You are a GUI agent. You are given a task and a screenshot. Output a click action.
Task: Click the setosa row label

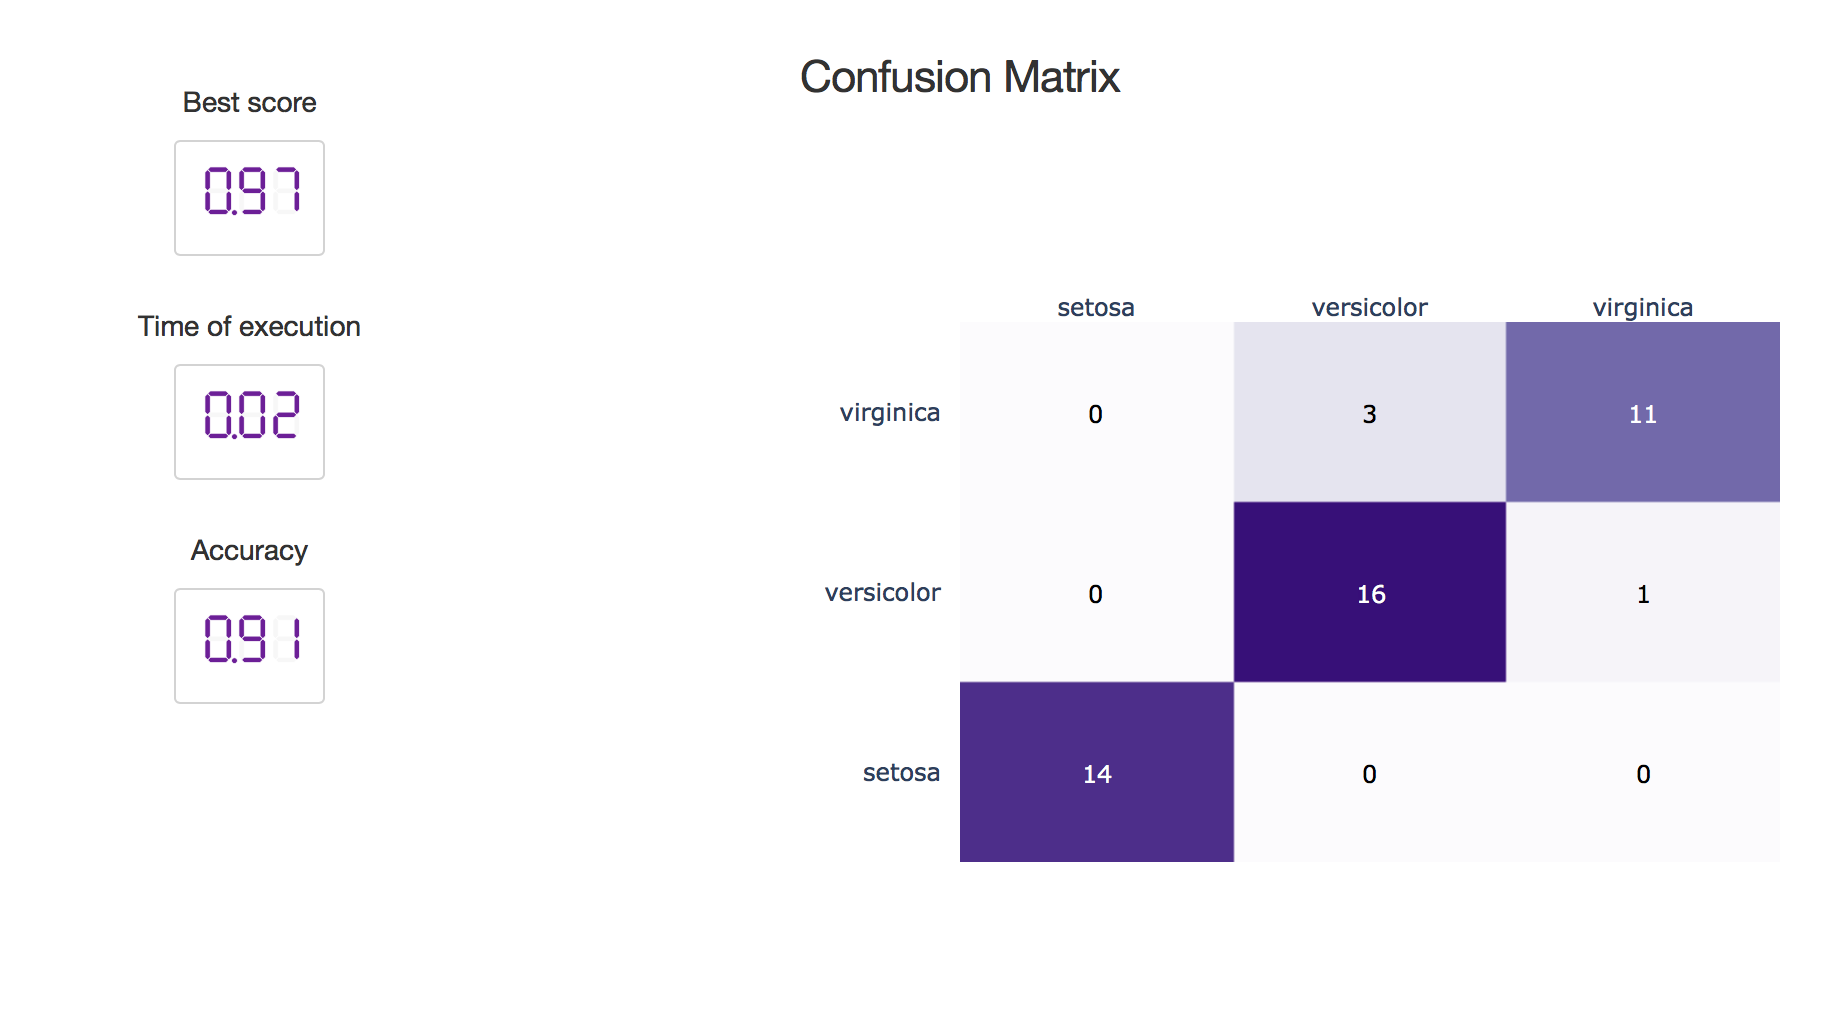(901, 773)
